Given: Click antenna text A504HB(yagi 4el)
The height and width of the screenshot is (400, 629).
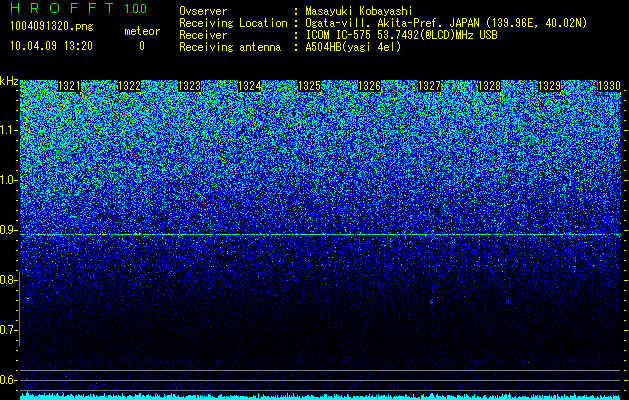Looking at the screenshot, I should click(x=353, y=47).
